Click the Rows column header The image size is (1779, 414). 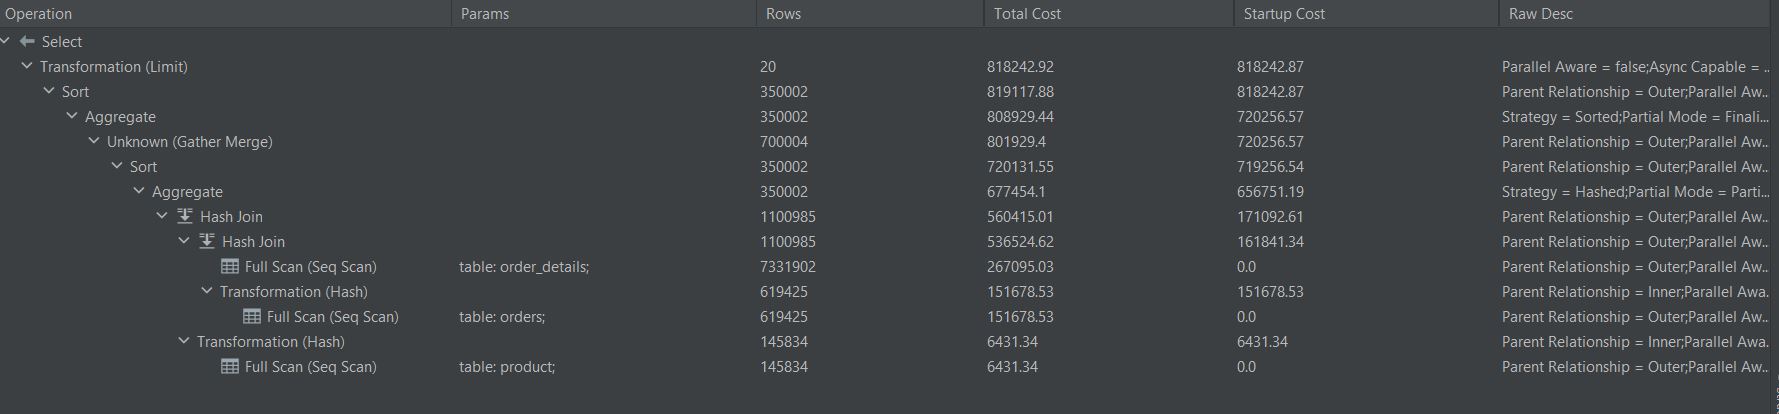[x=783, y=14]
